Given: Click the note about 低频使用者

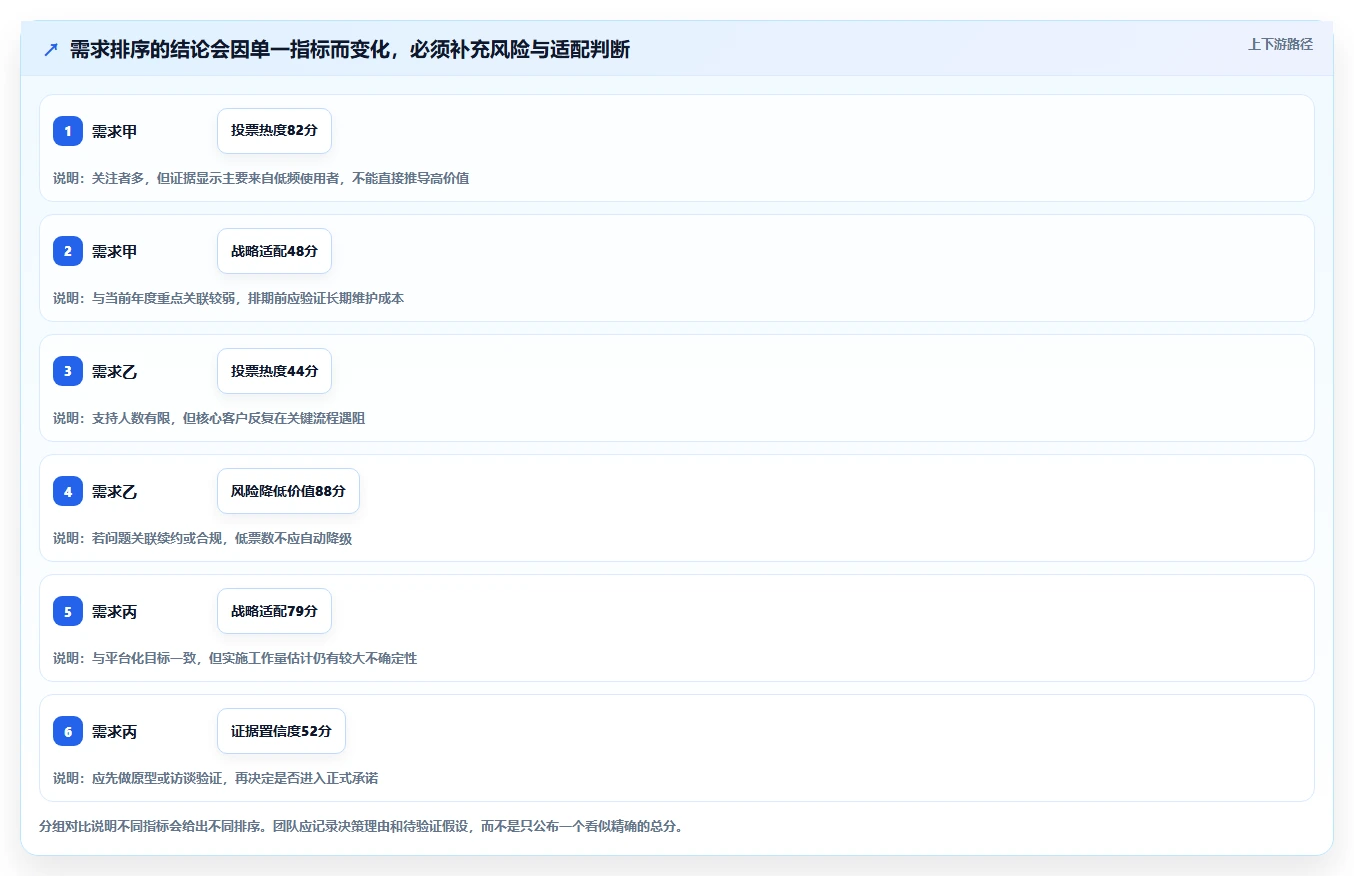Looking at the screenshot, I should tap(261, 178).
